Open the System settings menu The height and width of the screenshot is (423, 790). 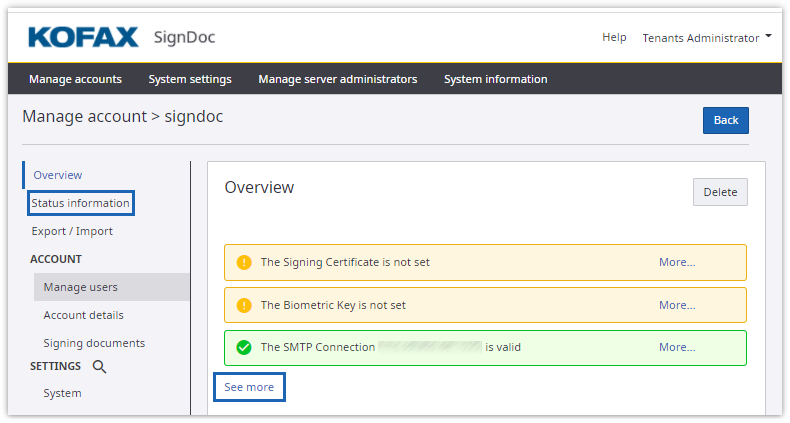coord(190,79)
